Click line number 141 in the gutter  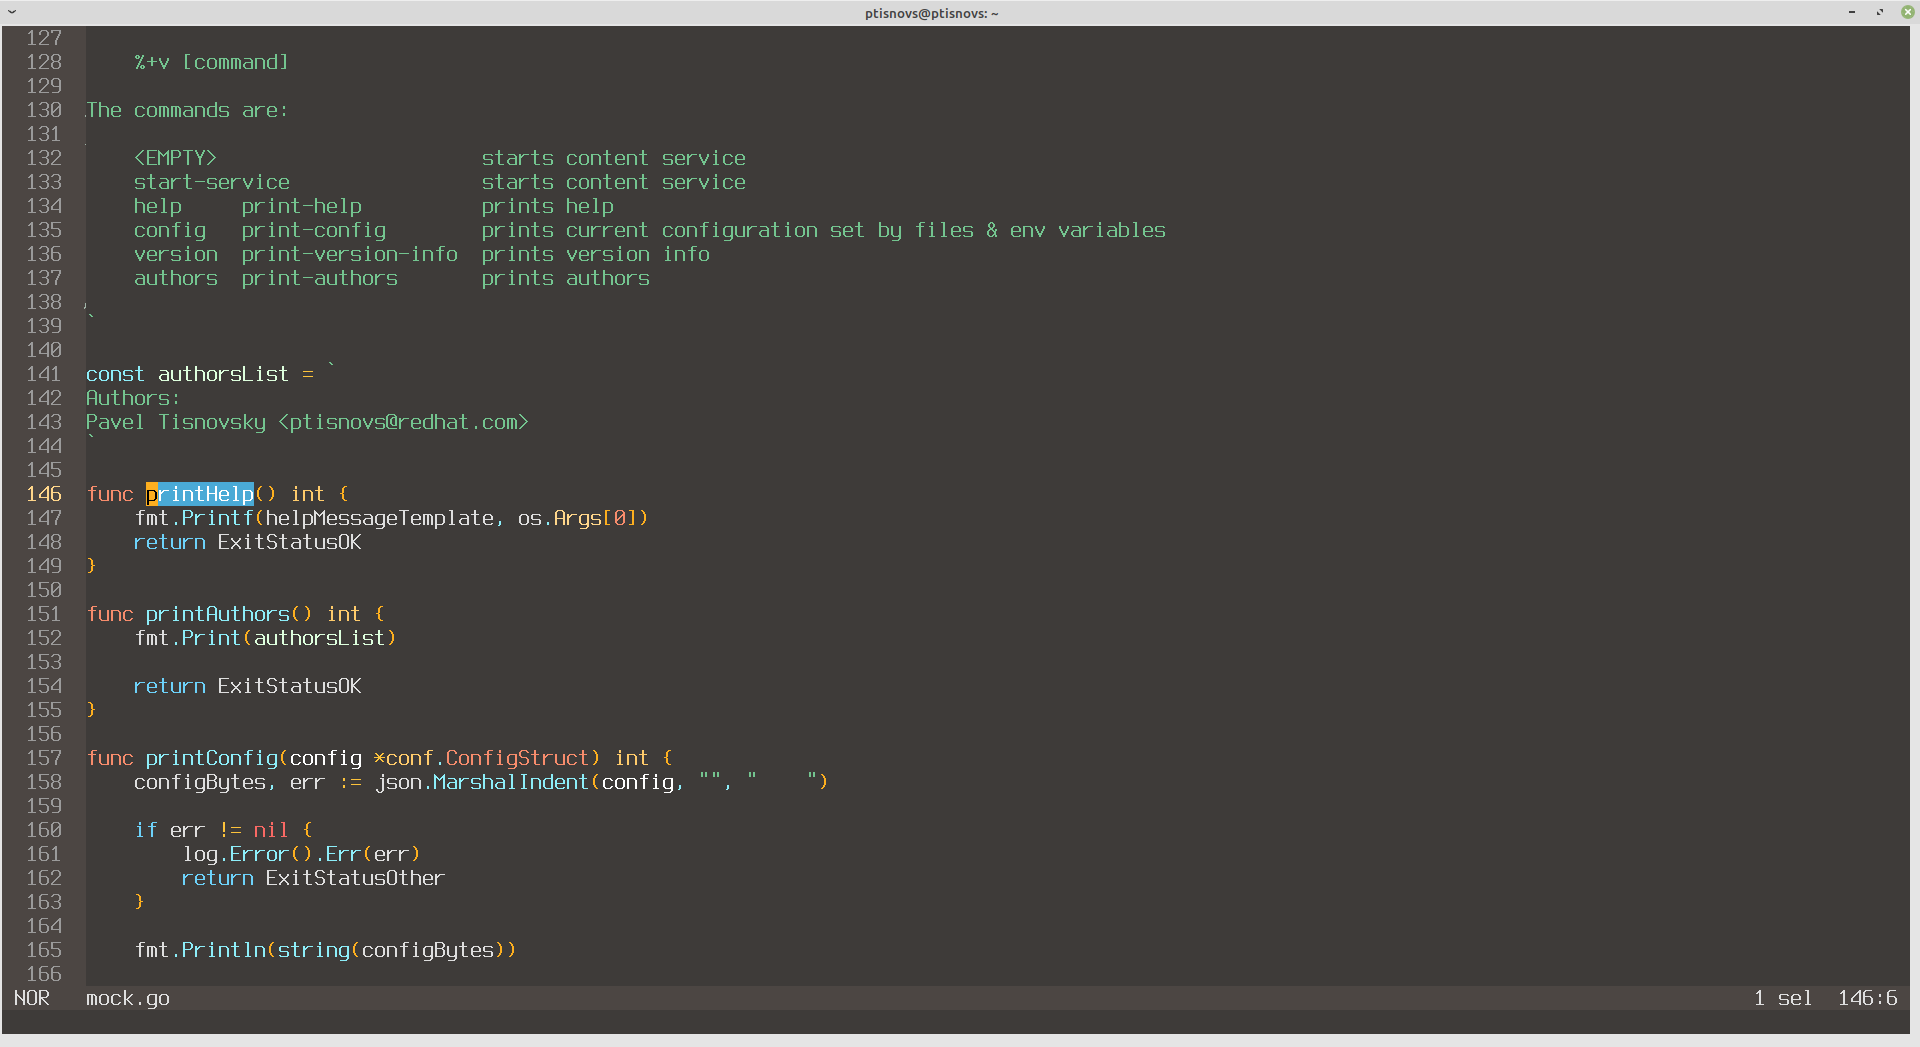tap(44, 374)
